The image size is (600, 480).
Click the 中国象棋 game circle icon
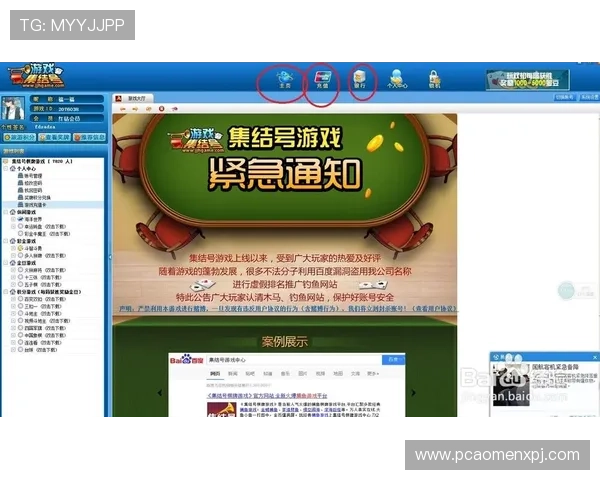(x=21, y=335)
